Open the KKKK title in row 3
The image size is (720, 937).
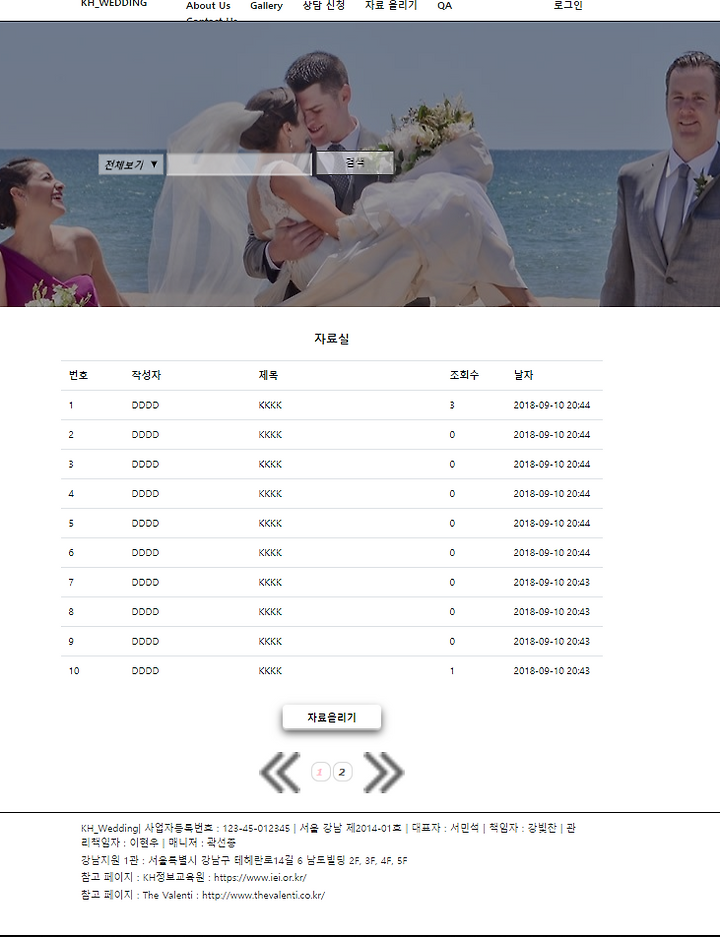tap(270, 464)
